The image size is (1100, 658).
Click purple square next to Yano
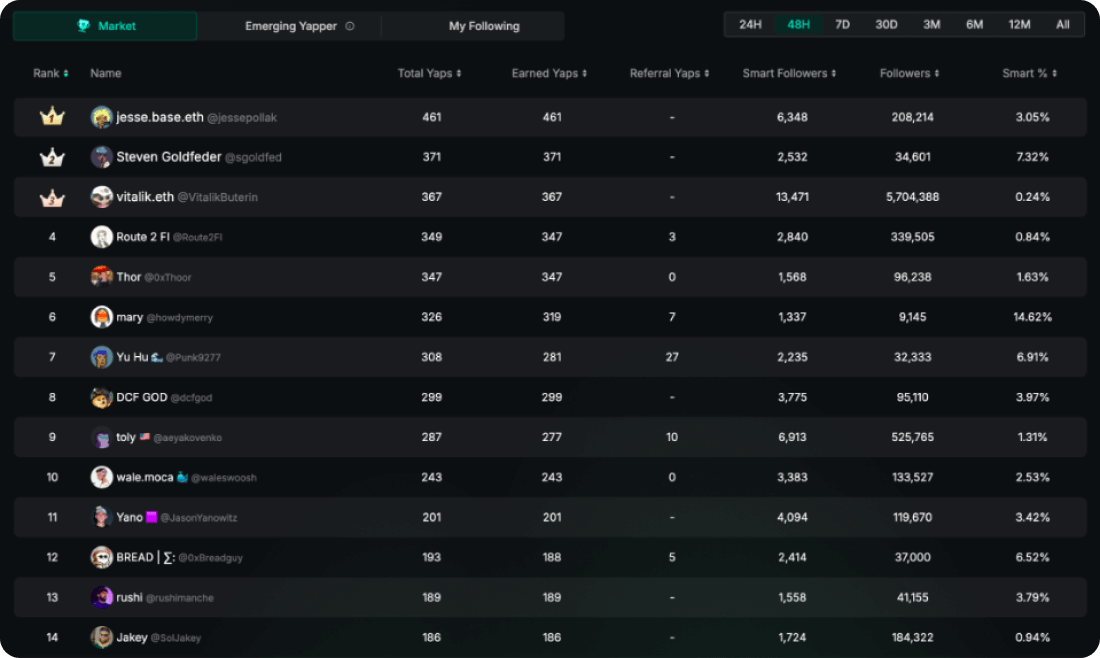pos(152,517)
